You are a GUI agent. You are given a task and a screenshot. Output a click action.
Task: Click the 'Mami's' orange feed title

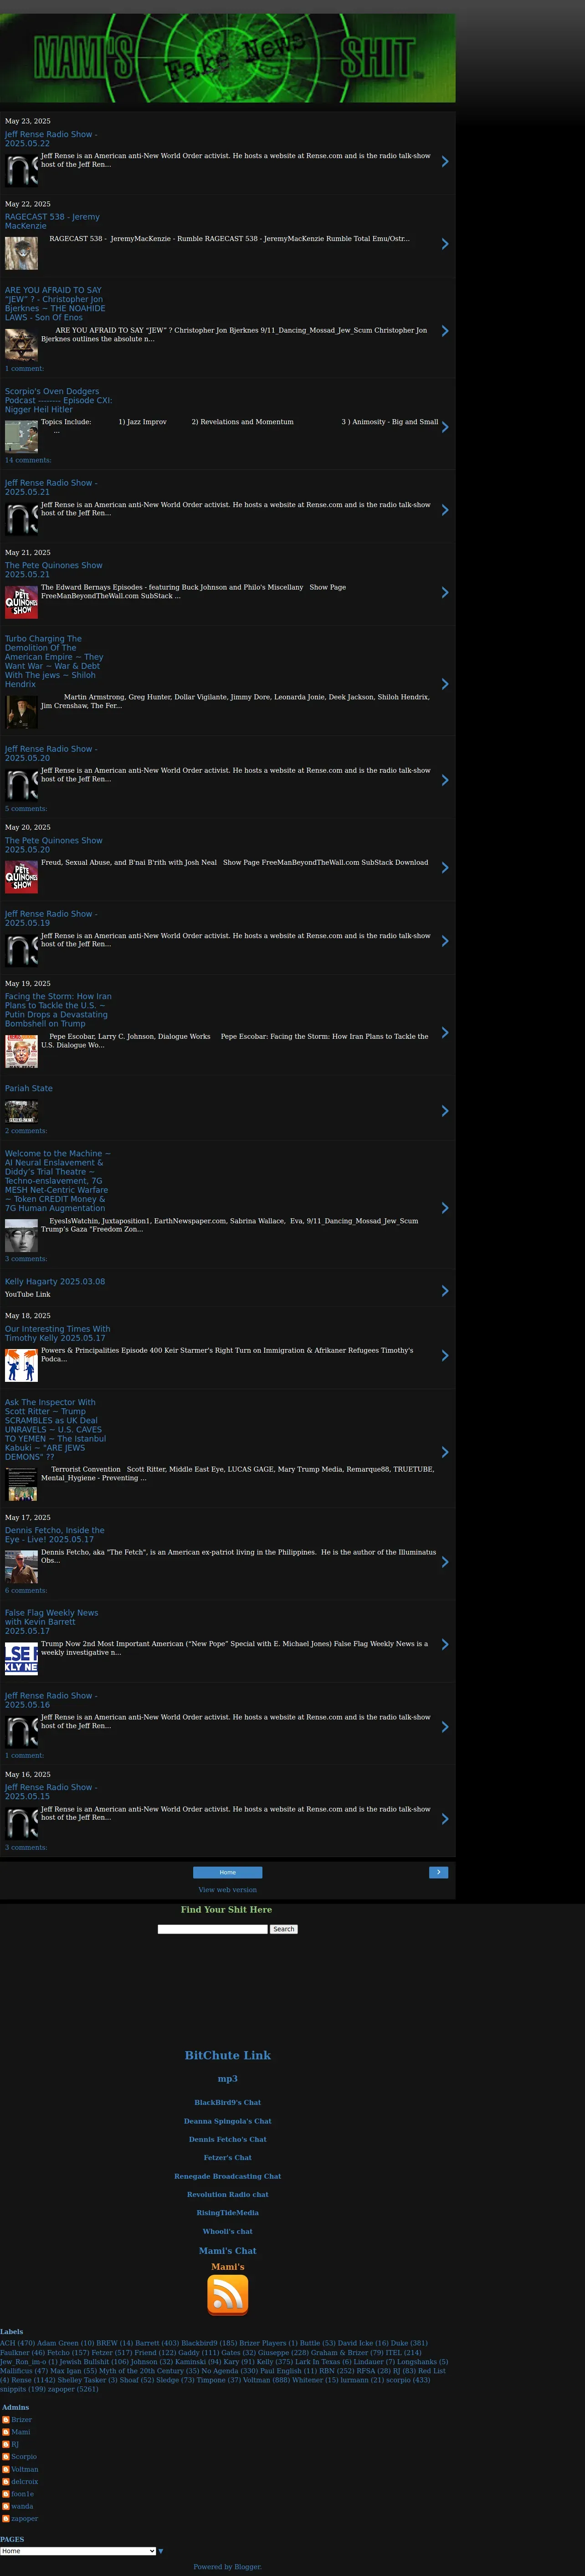click(x=228, y=2267)
